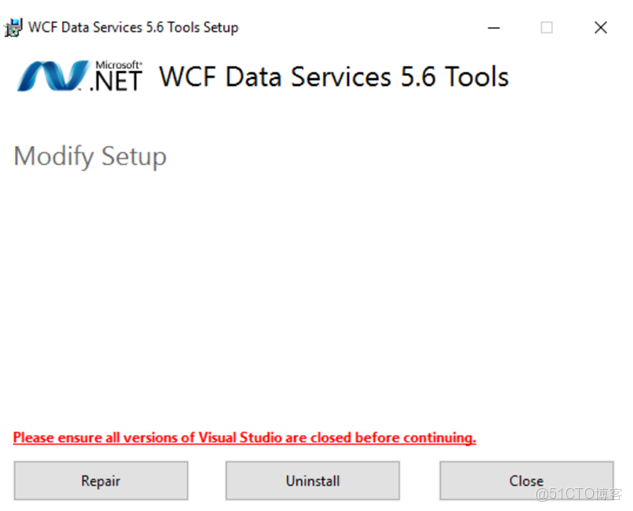
Task: Click the red Visual Studio warning text
Action: click(244, 438)
